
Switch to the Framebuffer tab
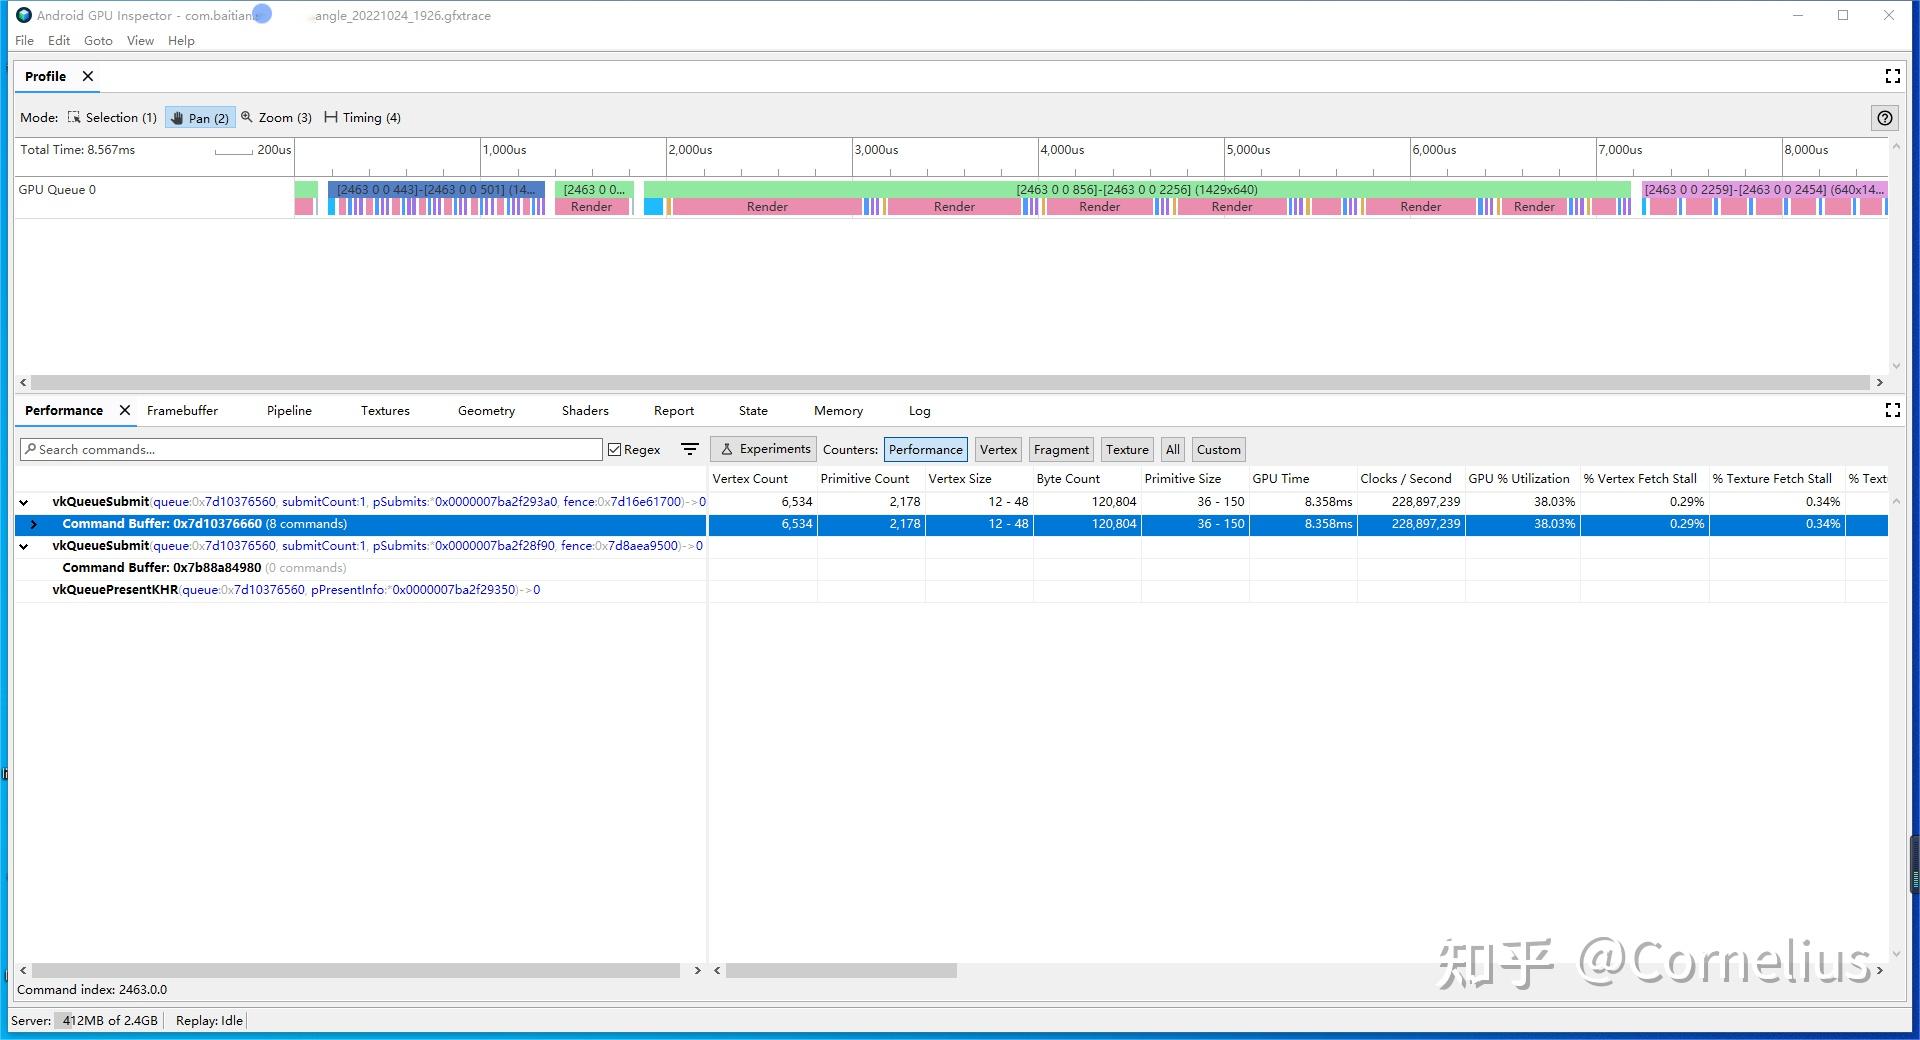(x=182, y=410)
